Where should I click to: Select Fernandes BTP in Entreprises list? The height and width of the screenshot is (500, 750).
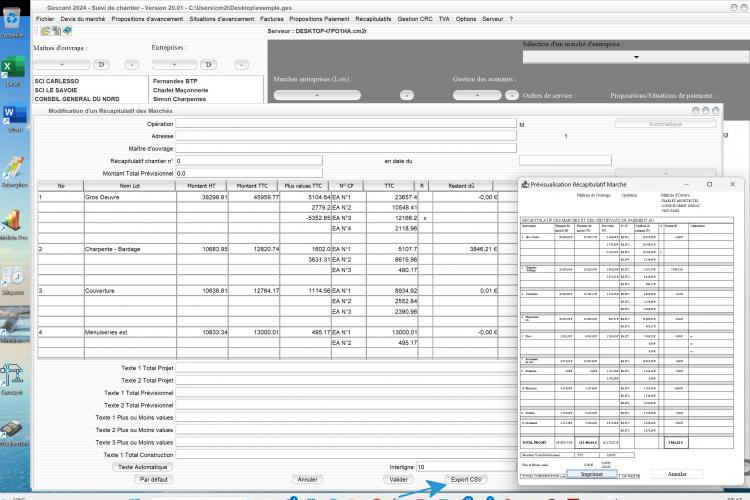click(175, 81)
